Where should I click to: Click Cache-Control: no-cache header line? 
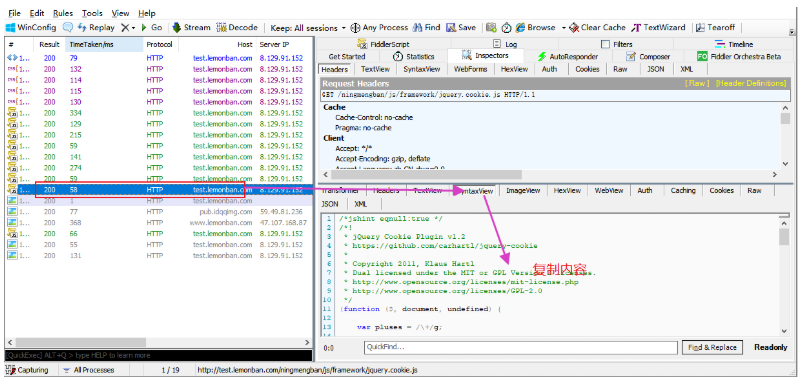374,117
